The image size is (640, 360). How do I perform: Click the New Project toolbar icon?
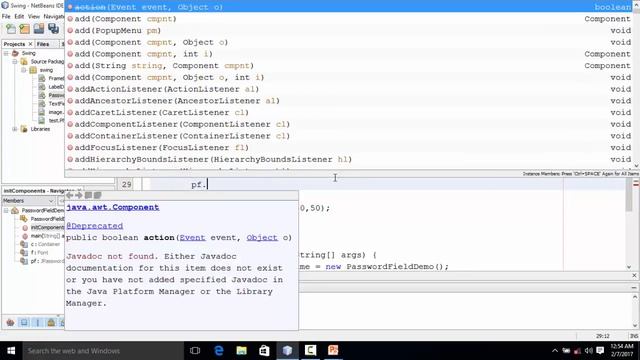pos(25,29)
